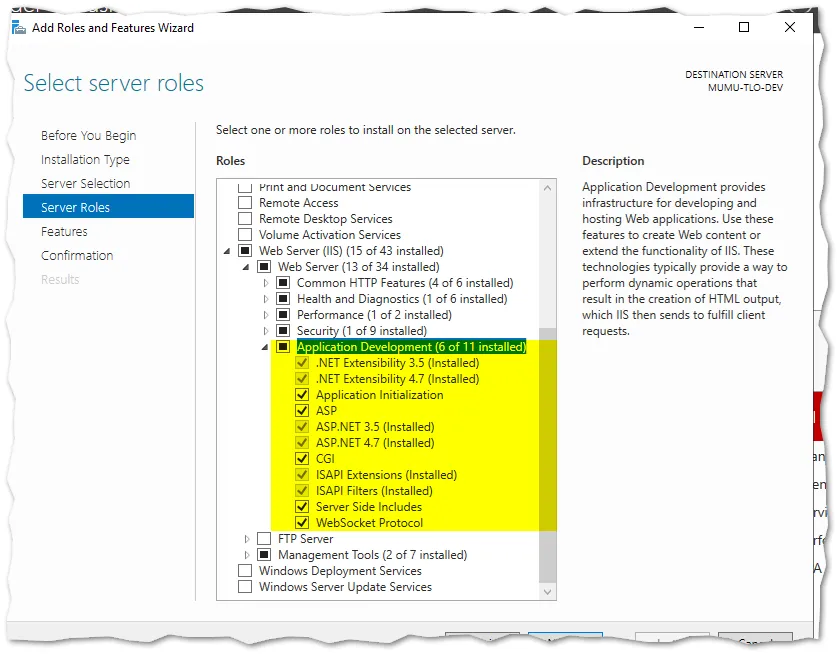Toggle Common HTTP Features checkbox
The height and width of the screenshot is (654, 838).
[x=283, y=283]
